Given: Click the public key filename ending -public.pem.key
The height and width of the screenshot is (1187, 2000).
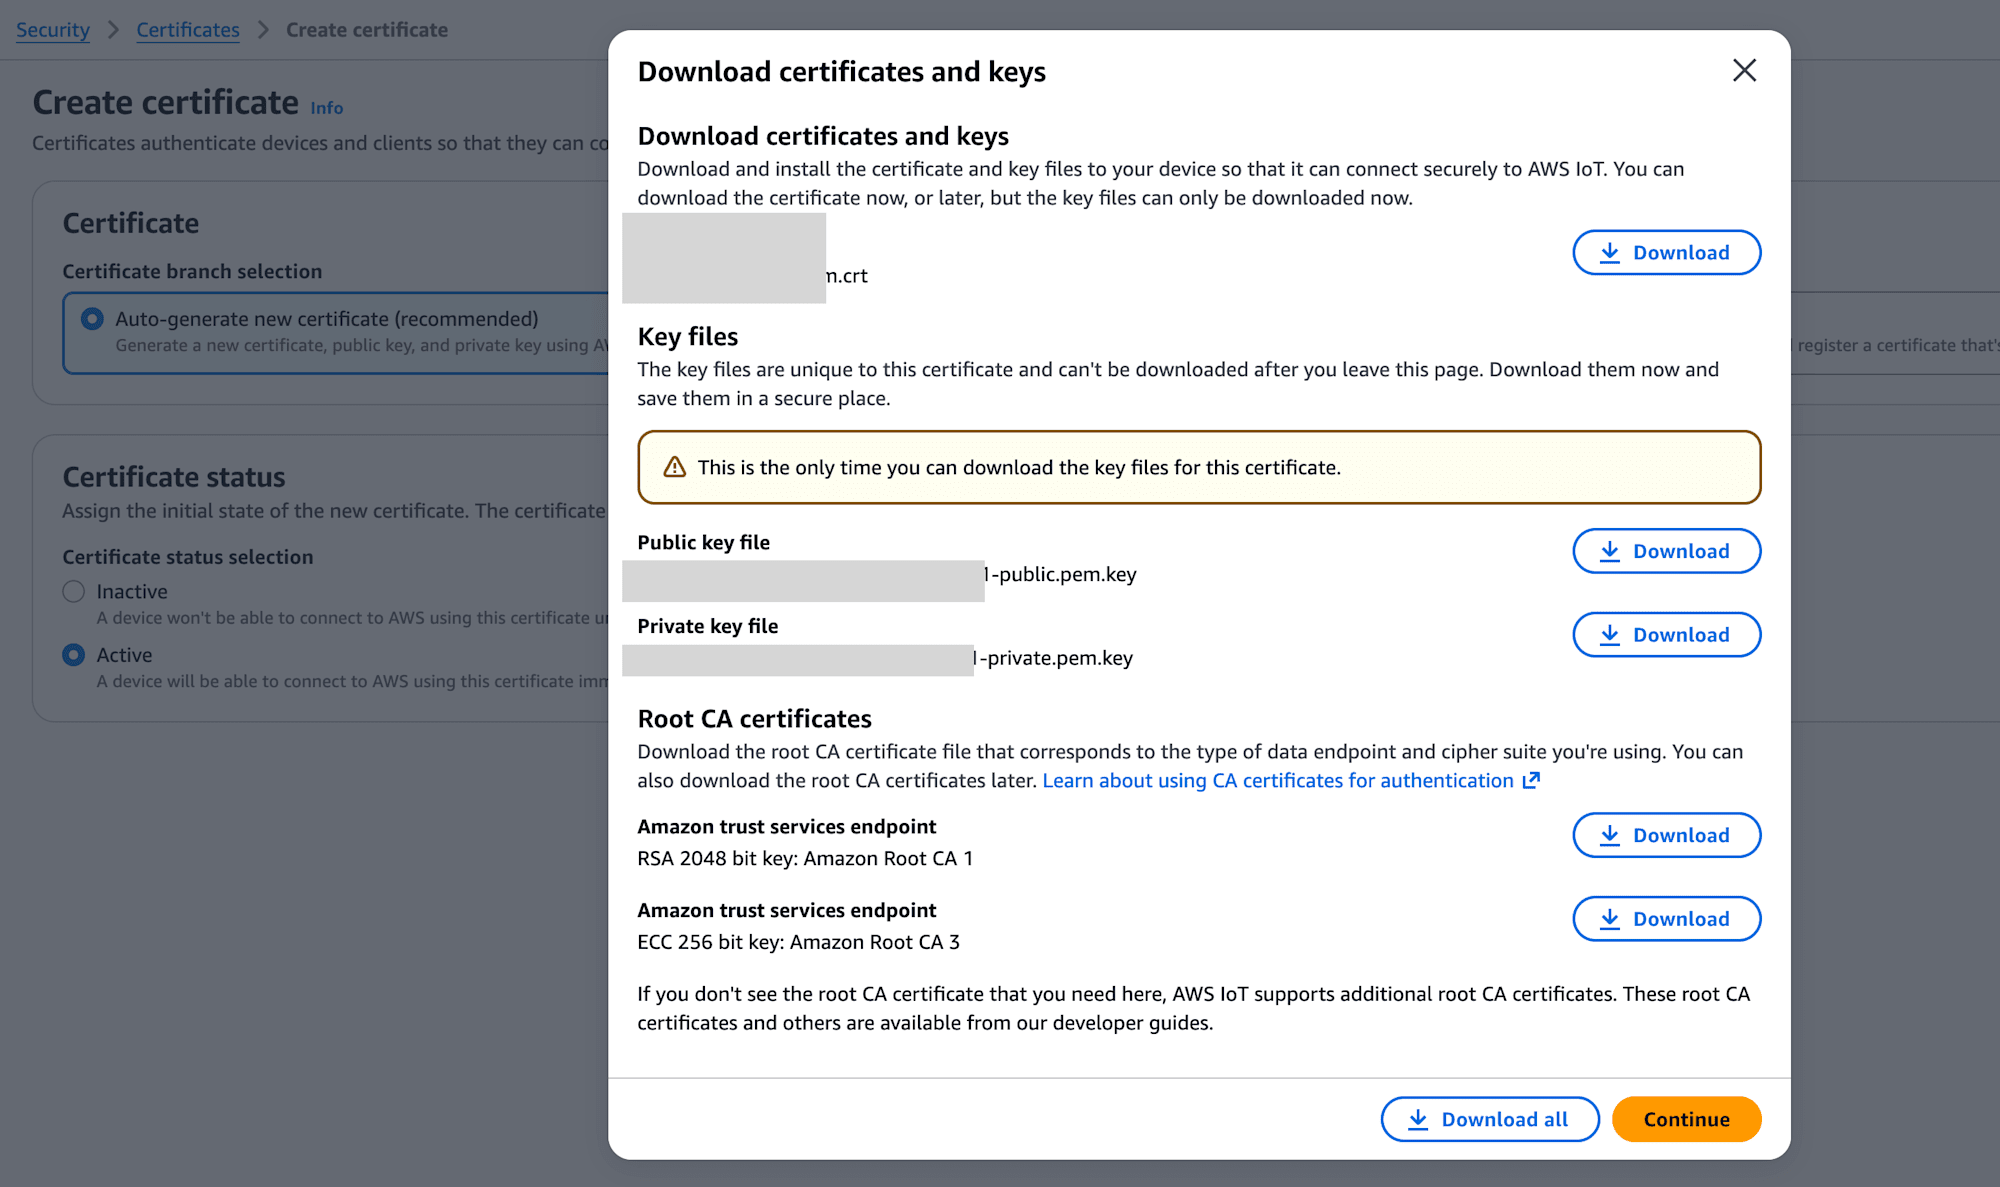Looking at the screenshot, I should pyautogui.click(x=1061, y=574).
